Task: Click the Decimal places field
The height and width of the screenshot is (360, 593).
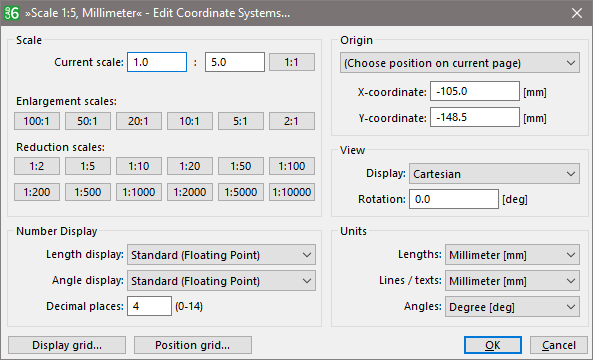Action: coord(149,306)
